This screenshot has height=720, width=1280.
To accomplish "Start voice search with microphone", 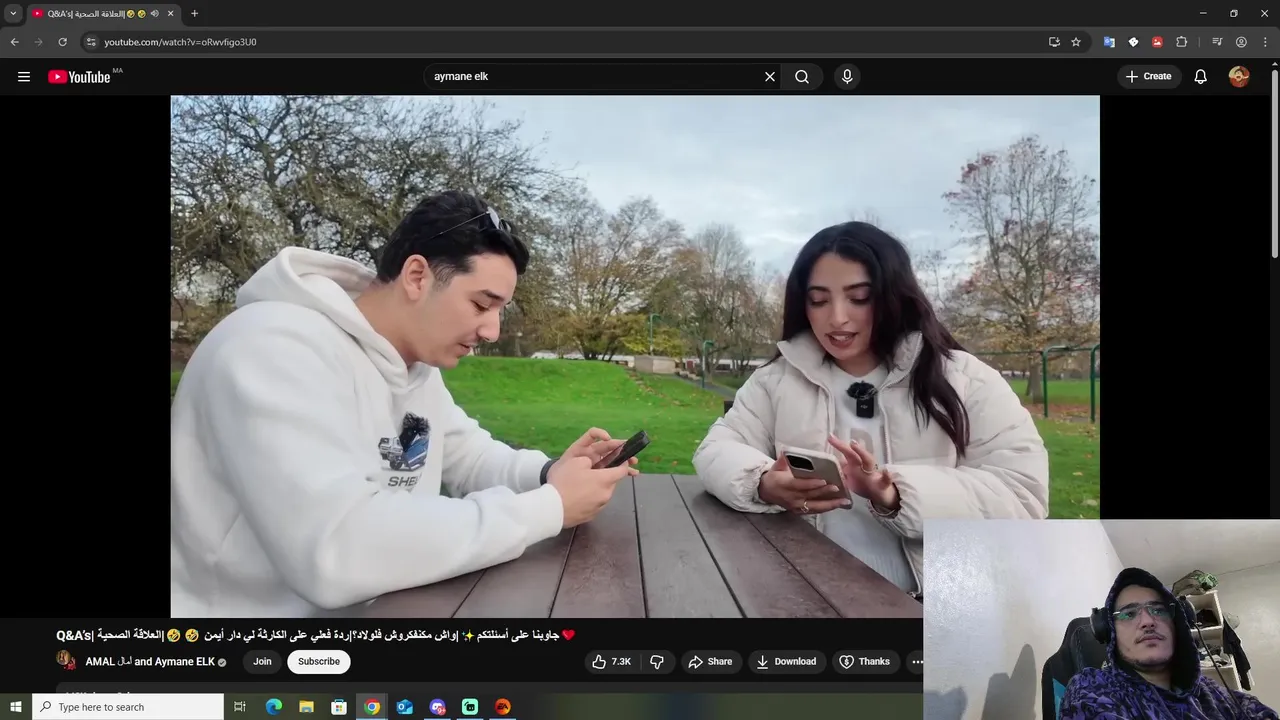I will click(x=847, y=76).
